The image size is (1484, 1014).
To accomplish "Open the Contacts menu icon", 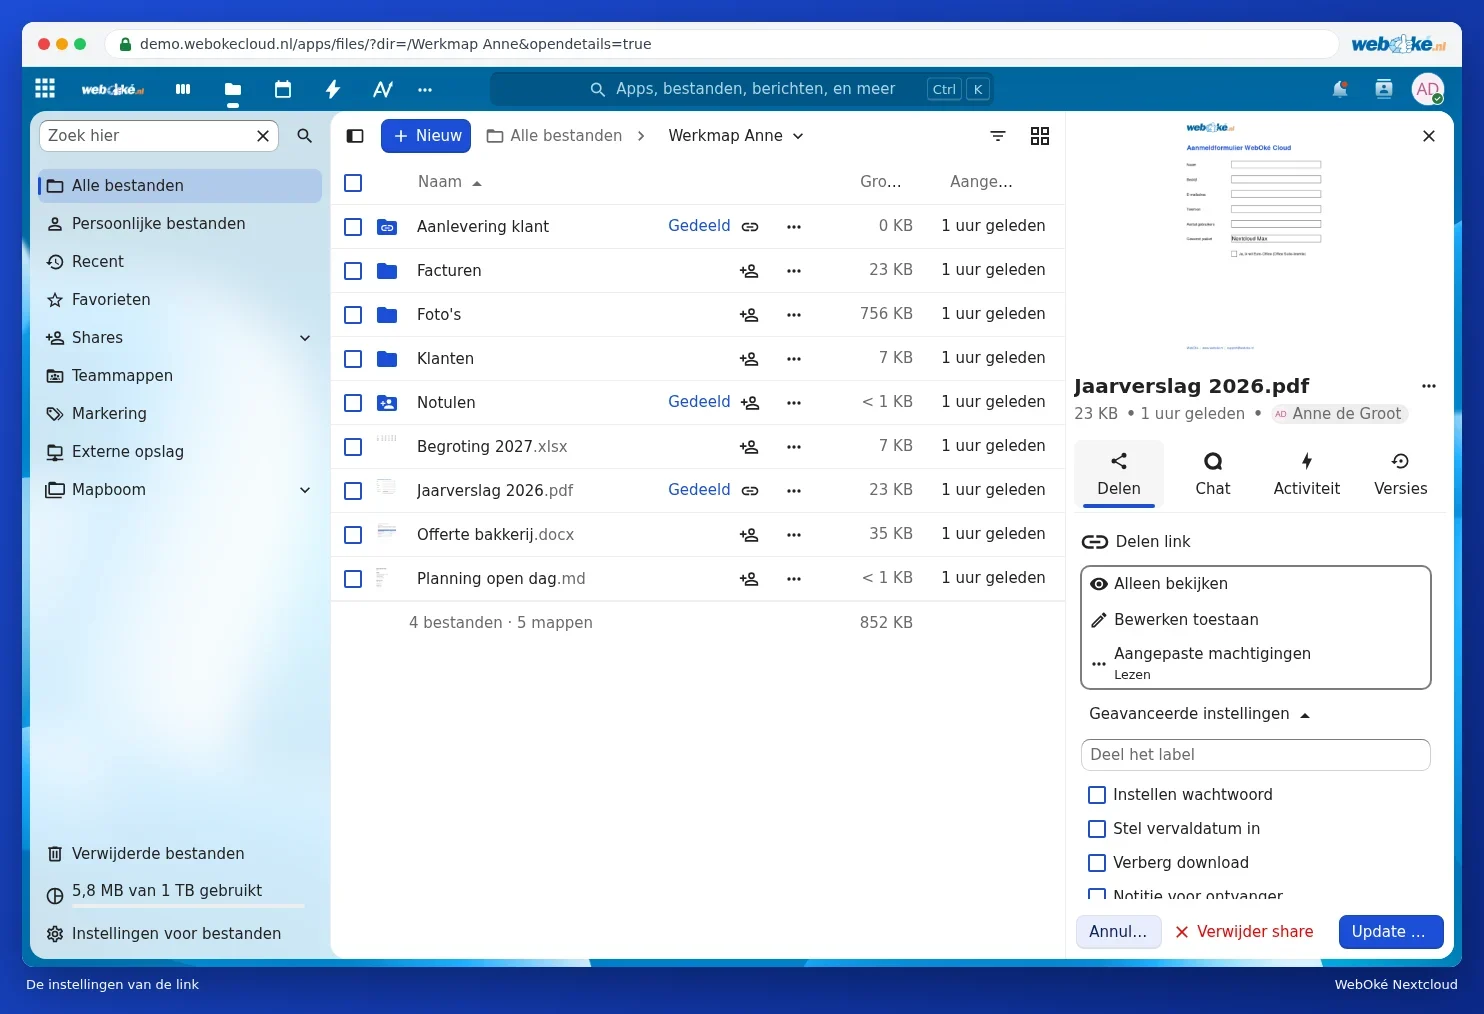I will tap(1384, 89).
